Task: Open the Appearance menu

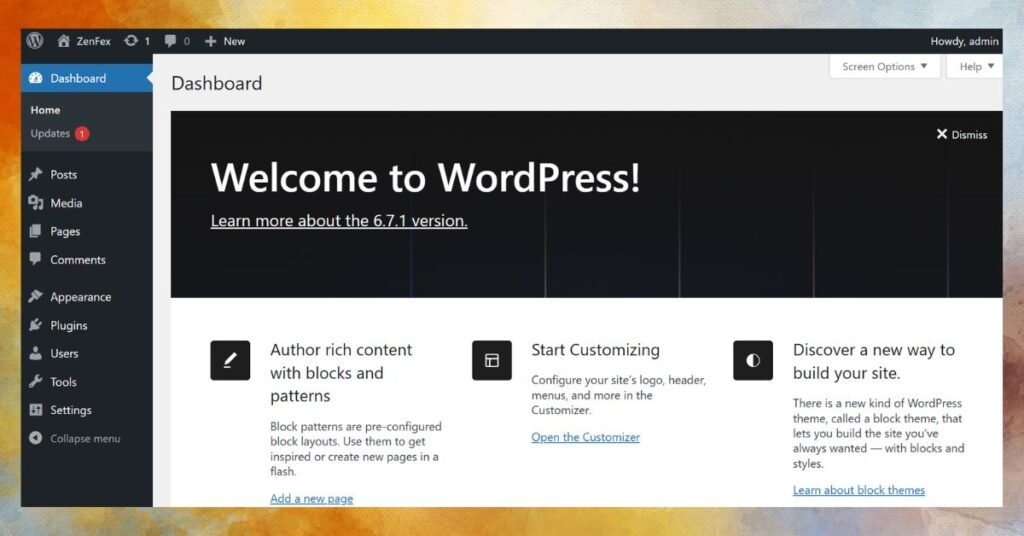Action: (x=80, y=297)
